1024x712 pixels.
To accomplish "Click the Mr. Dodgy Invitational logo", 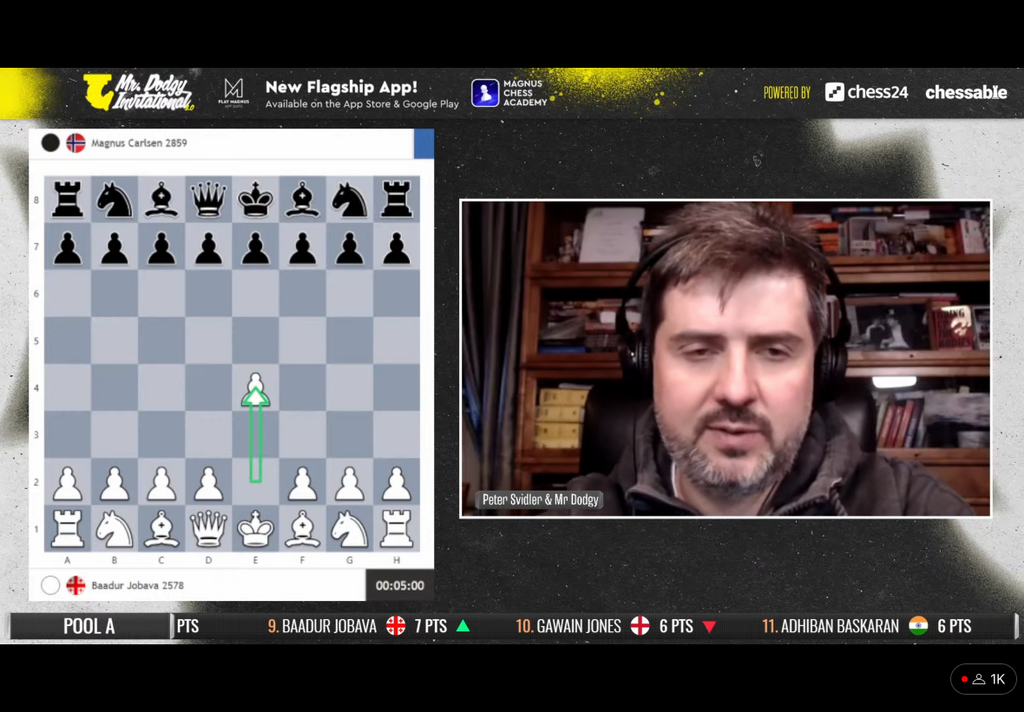I will point(138,92).
